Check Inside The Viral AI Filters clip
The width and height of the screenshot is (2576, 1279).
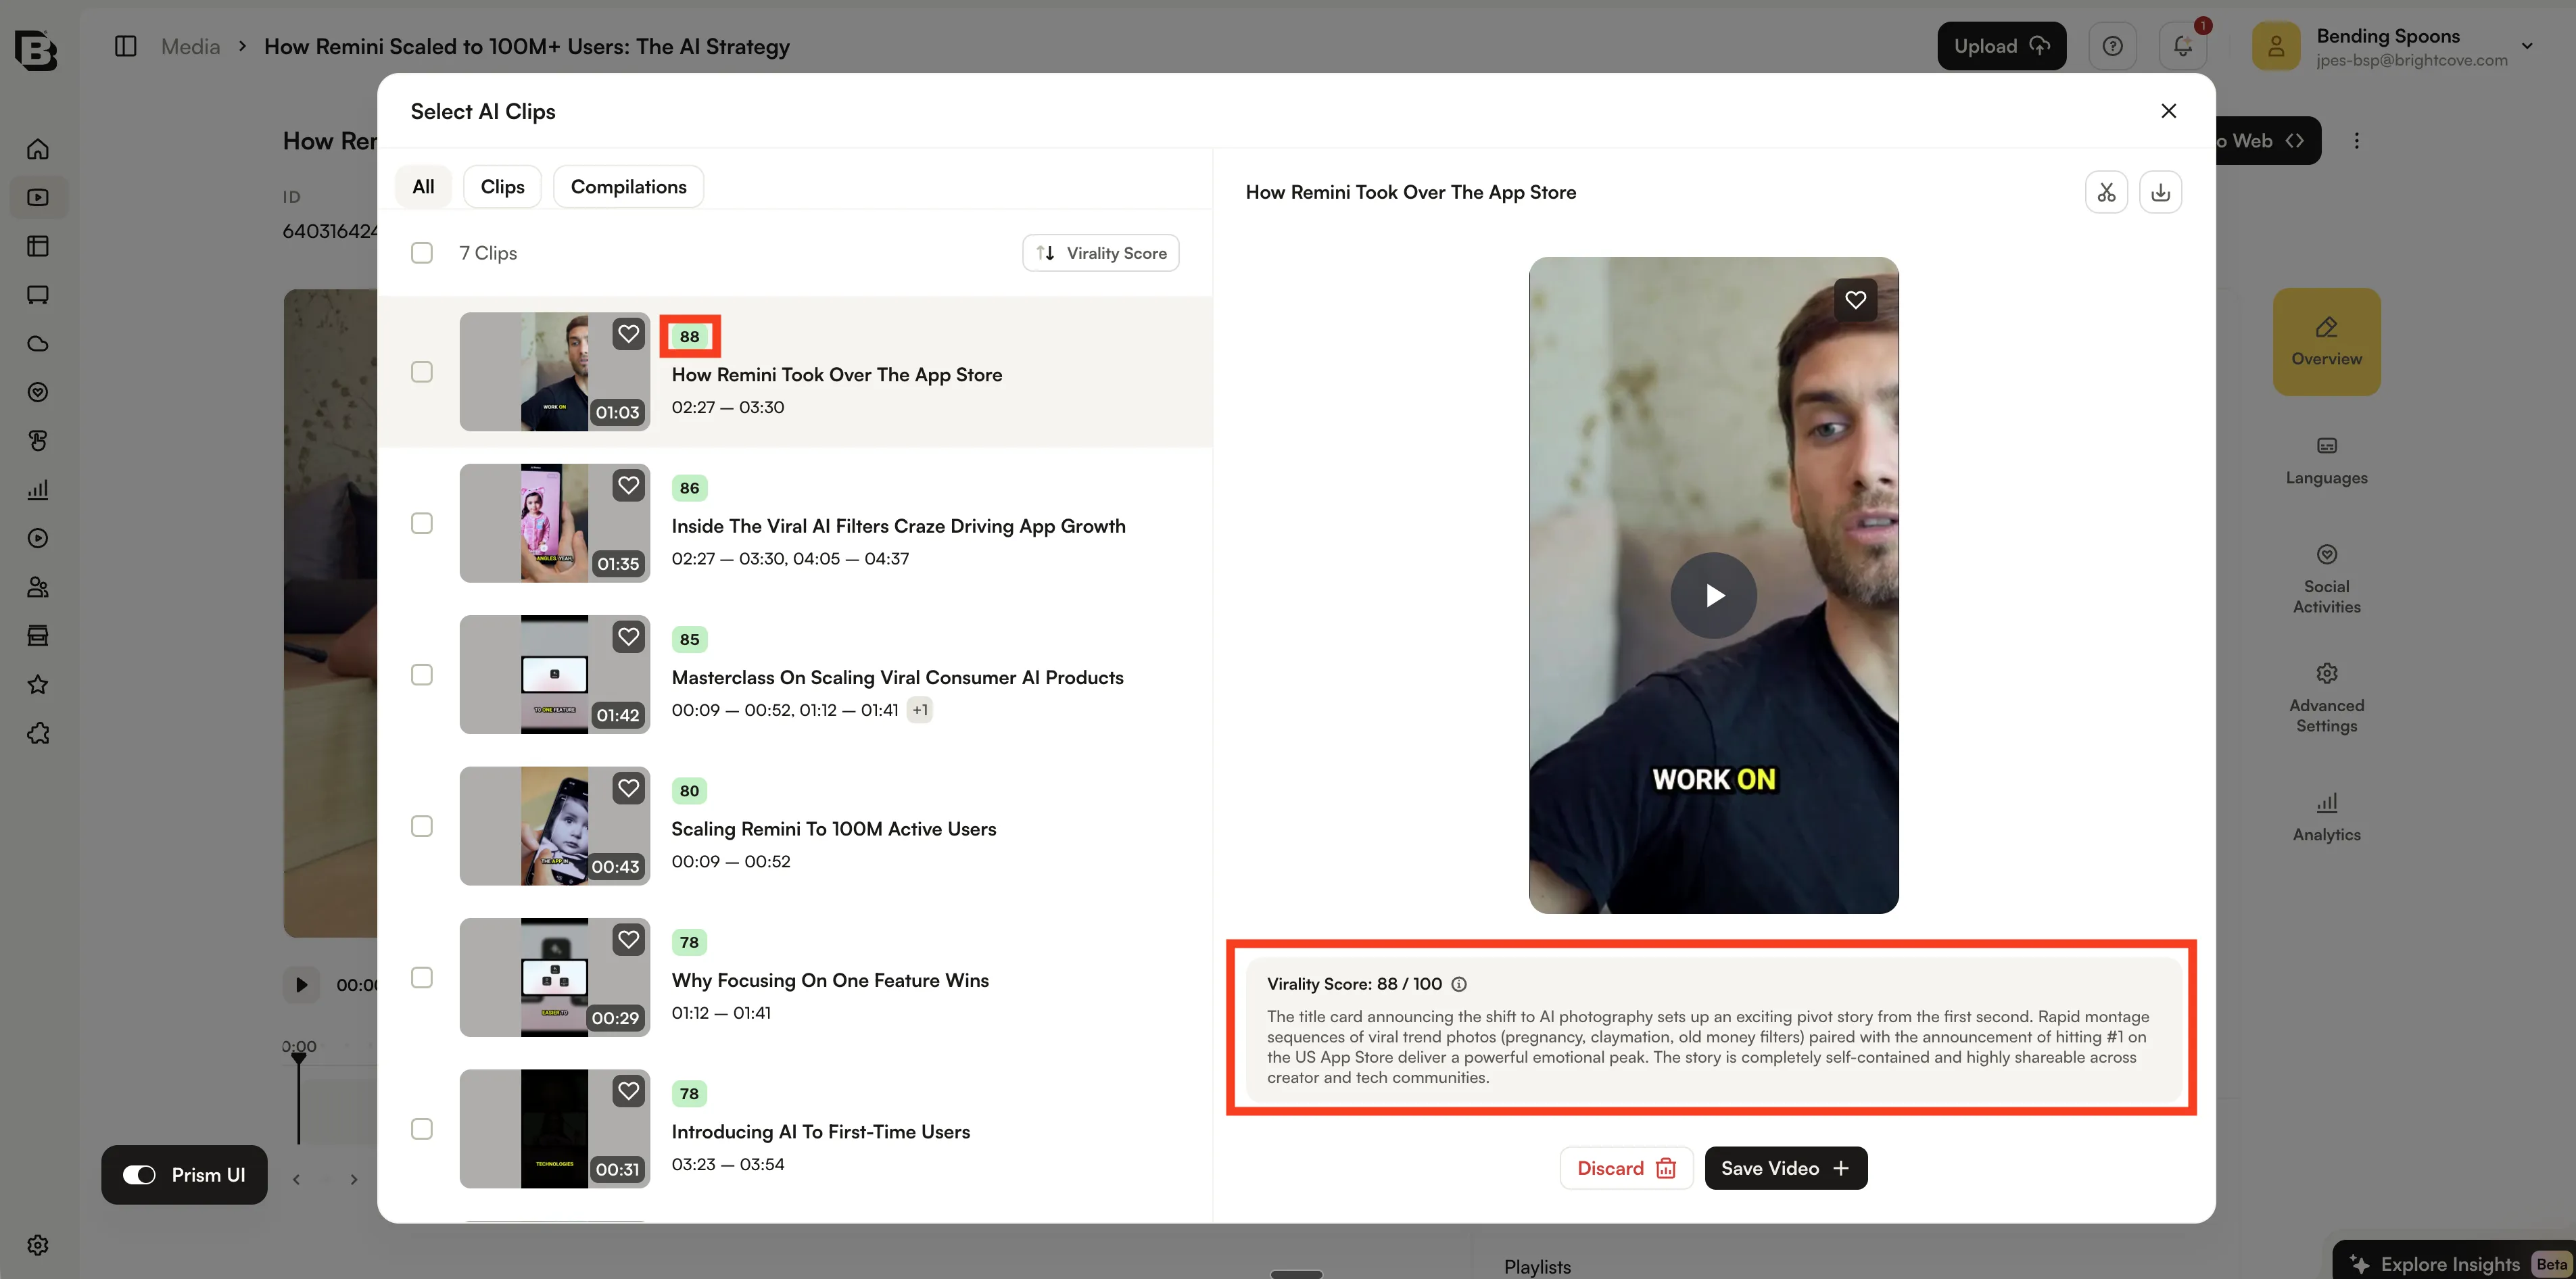(422, 523)
